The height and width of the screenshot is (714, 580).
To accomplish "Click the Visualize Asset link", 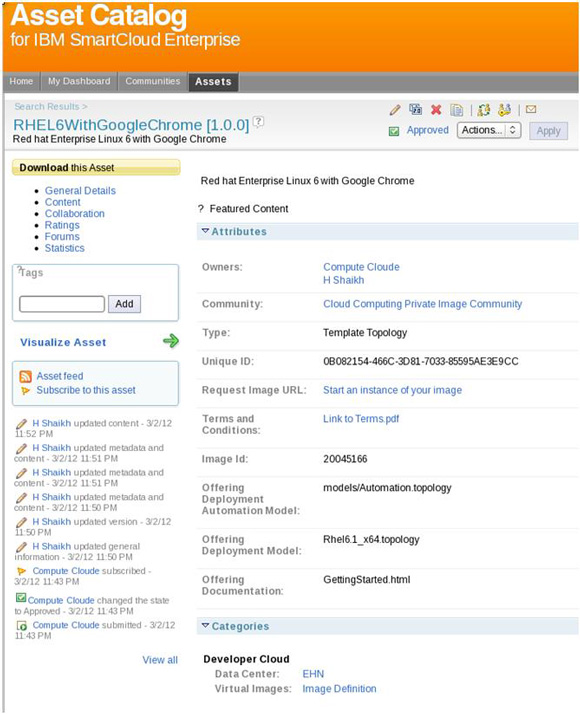I will 63,342.
